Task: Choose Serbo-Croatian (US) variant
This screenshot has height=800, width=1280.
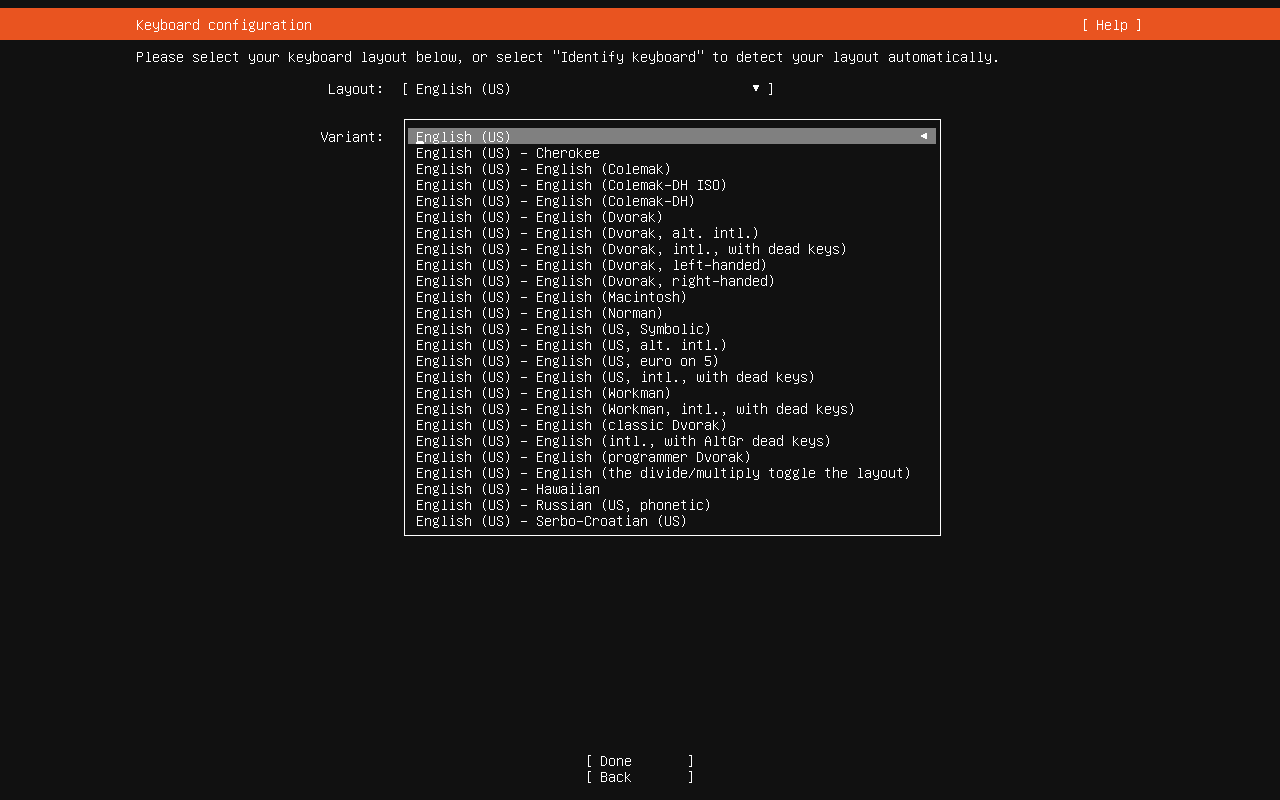Action: (x=551, y=521)
